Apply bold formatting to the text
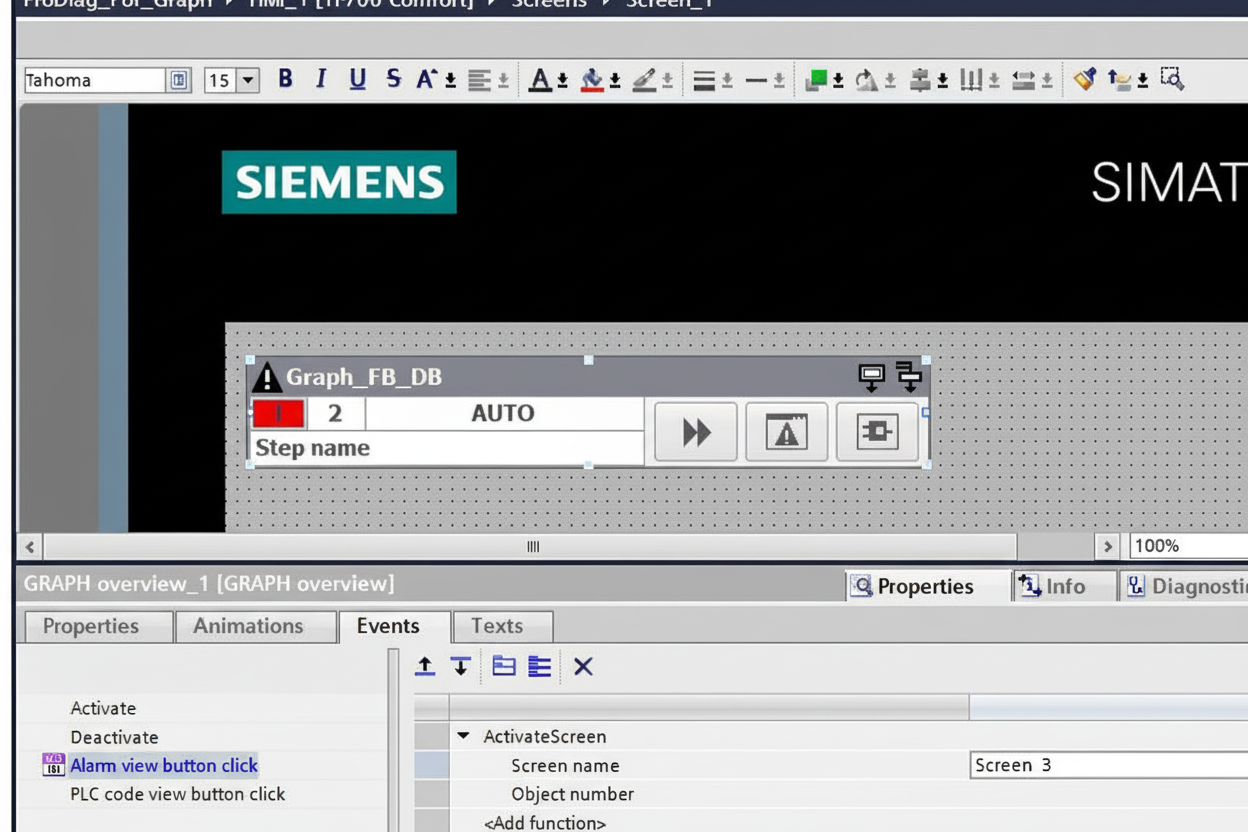The height and width of the screenshot is (832, 1248). coord(285,80)
